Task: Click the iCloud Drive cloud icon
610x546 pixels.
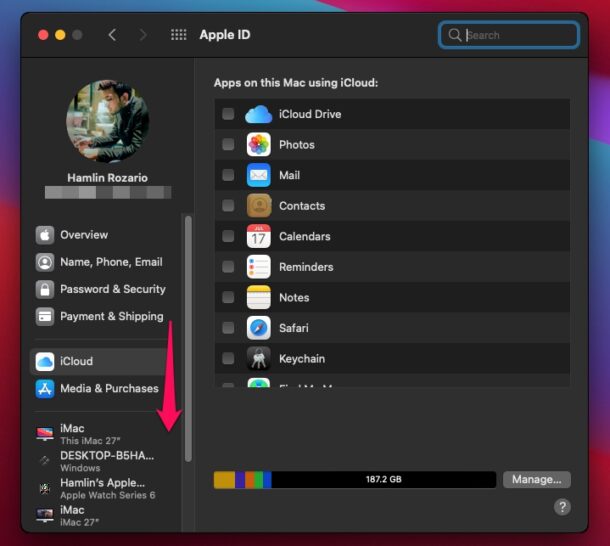Action: pos(258,114)
